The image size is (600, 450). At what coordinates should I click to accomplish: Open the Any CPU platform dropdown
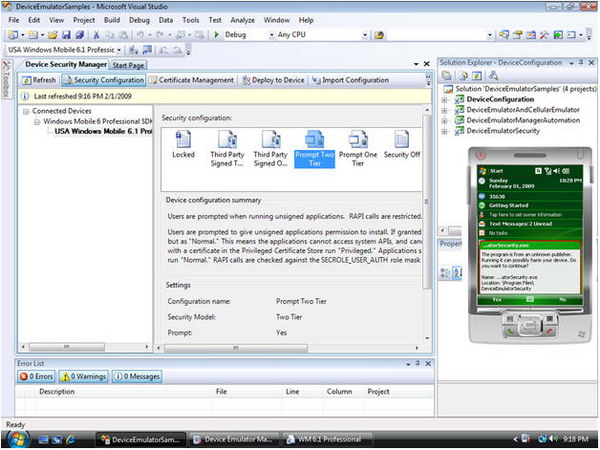point(365,35)
